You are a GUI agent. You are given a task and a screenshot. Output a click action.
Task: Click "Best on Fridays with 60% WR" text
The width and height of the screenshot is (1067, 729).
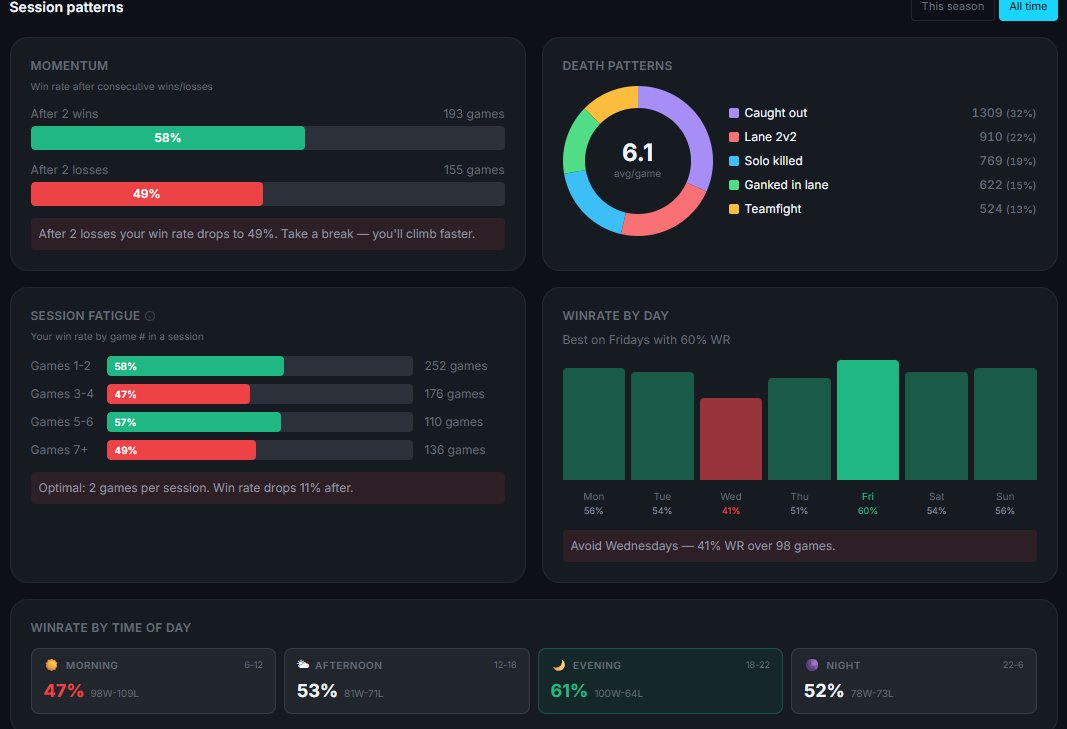tap(646, 340)
